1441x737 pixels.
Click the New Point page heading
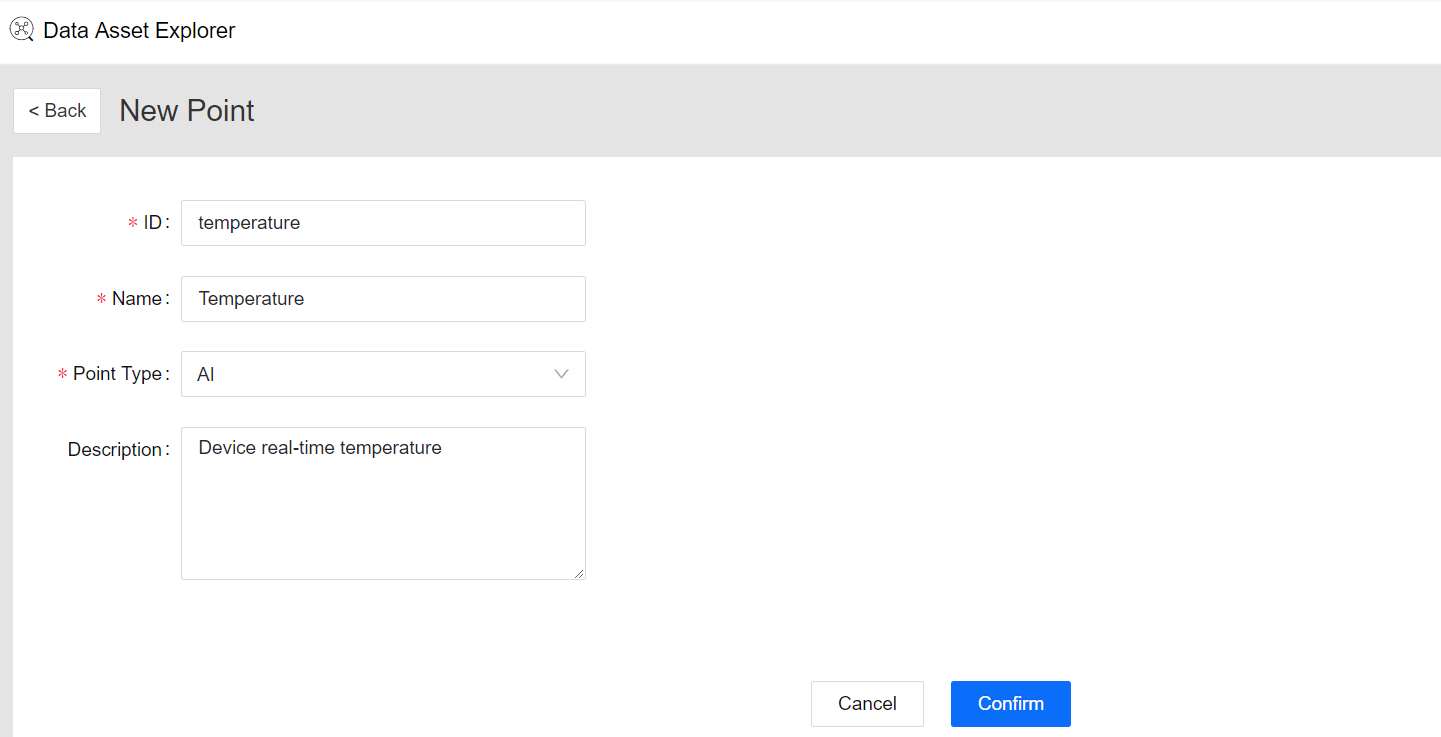tap(187, 111)
